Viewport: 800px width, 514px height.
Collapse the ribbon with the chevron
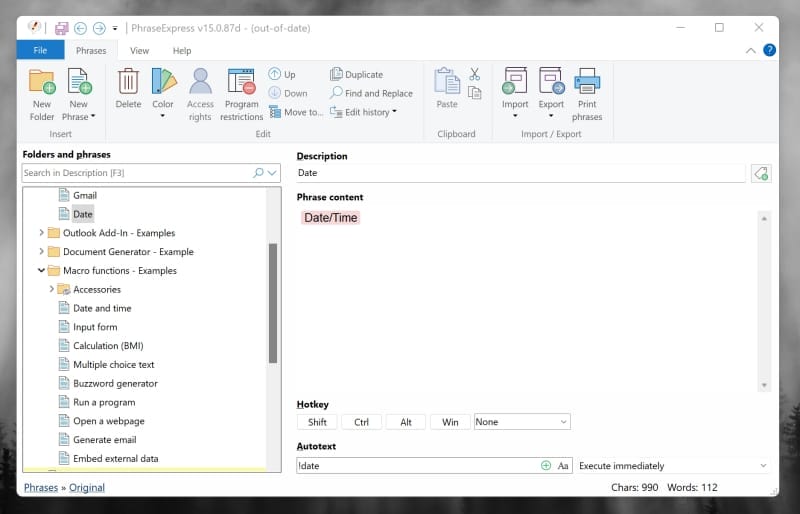pos(751,51)
